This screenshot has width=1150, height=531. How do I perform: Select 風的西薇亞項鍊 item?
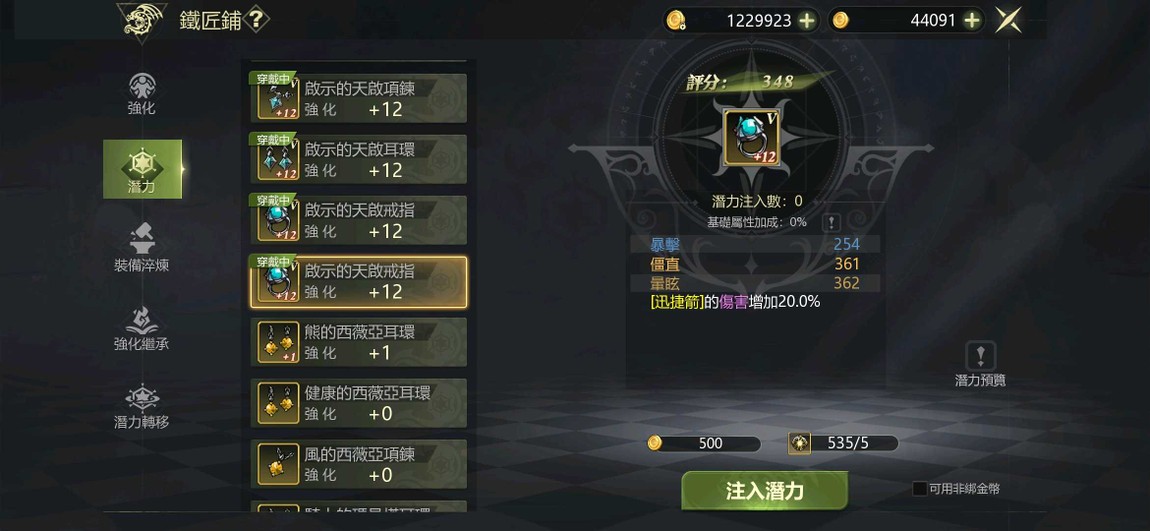point(359,464)
